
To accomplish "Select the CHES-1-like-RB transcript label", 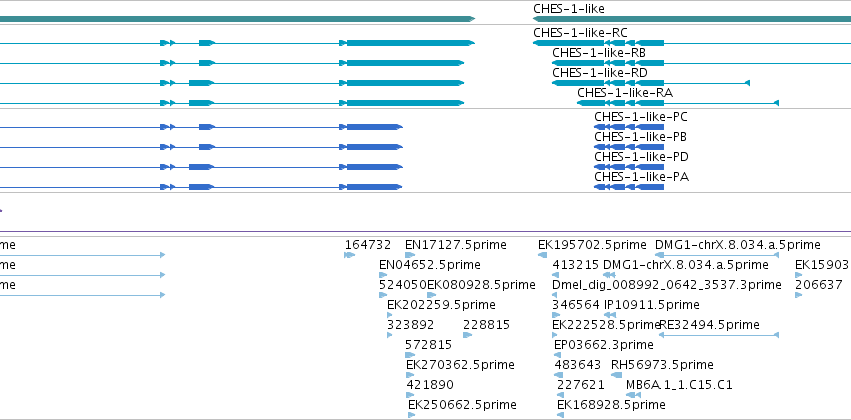I will (599, 53).
